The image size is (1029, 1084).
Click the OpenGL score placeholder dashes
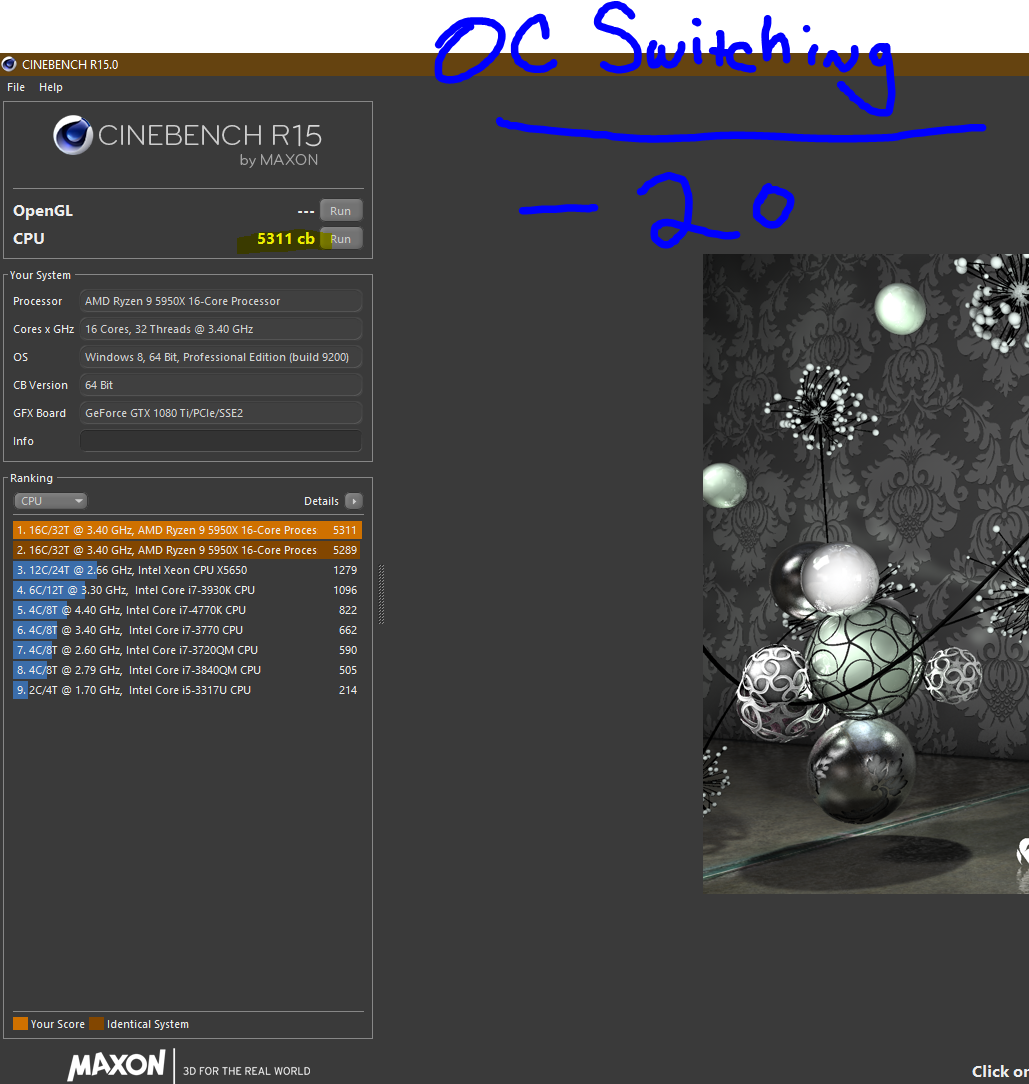pyautogui.click(x=306, y=212)
